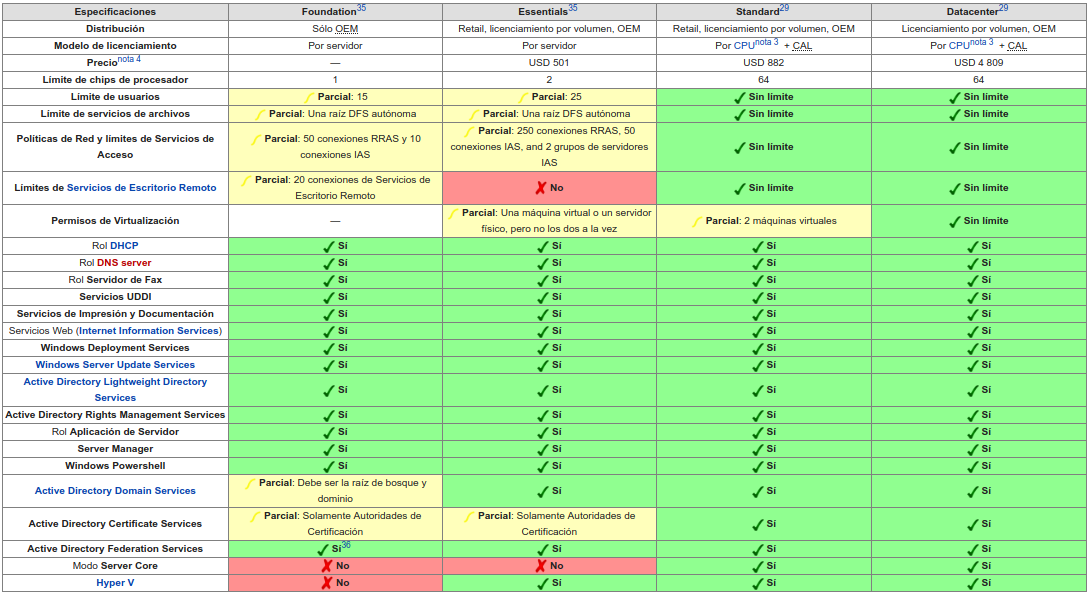Image resolution: width=1088 pixels, height=594 pixels.
Task: Open the CPU link in the Standard column
Action: click(744, 46)
